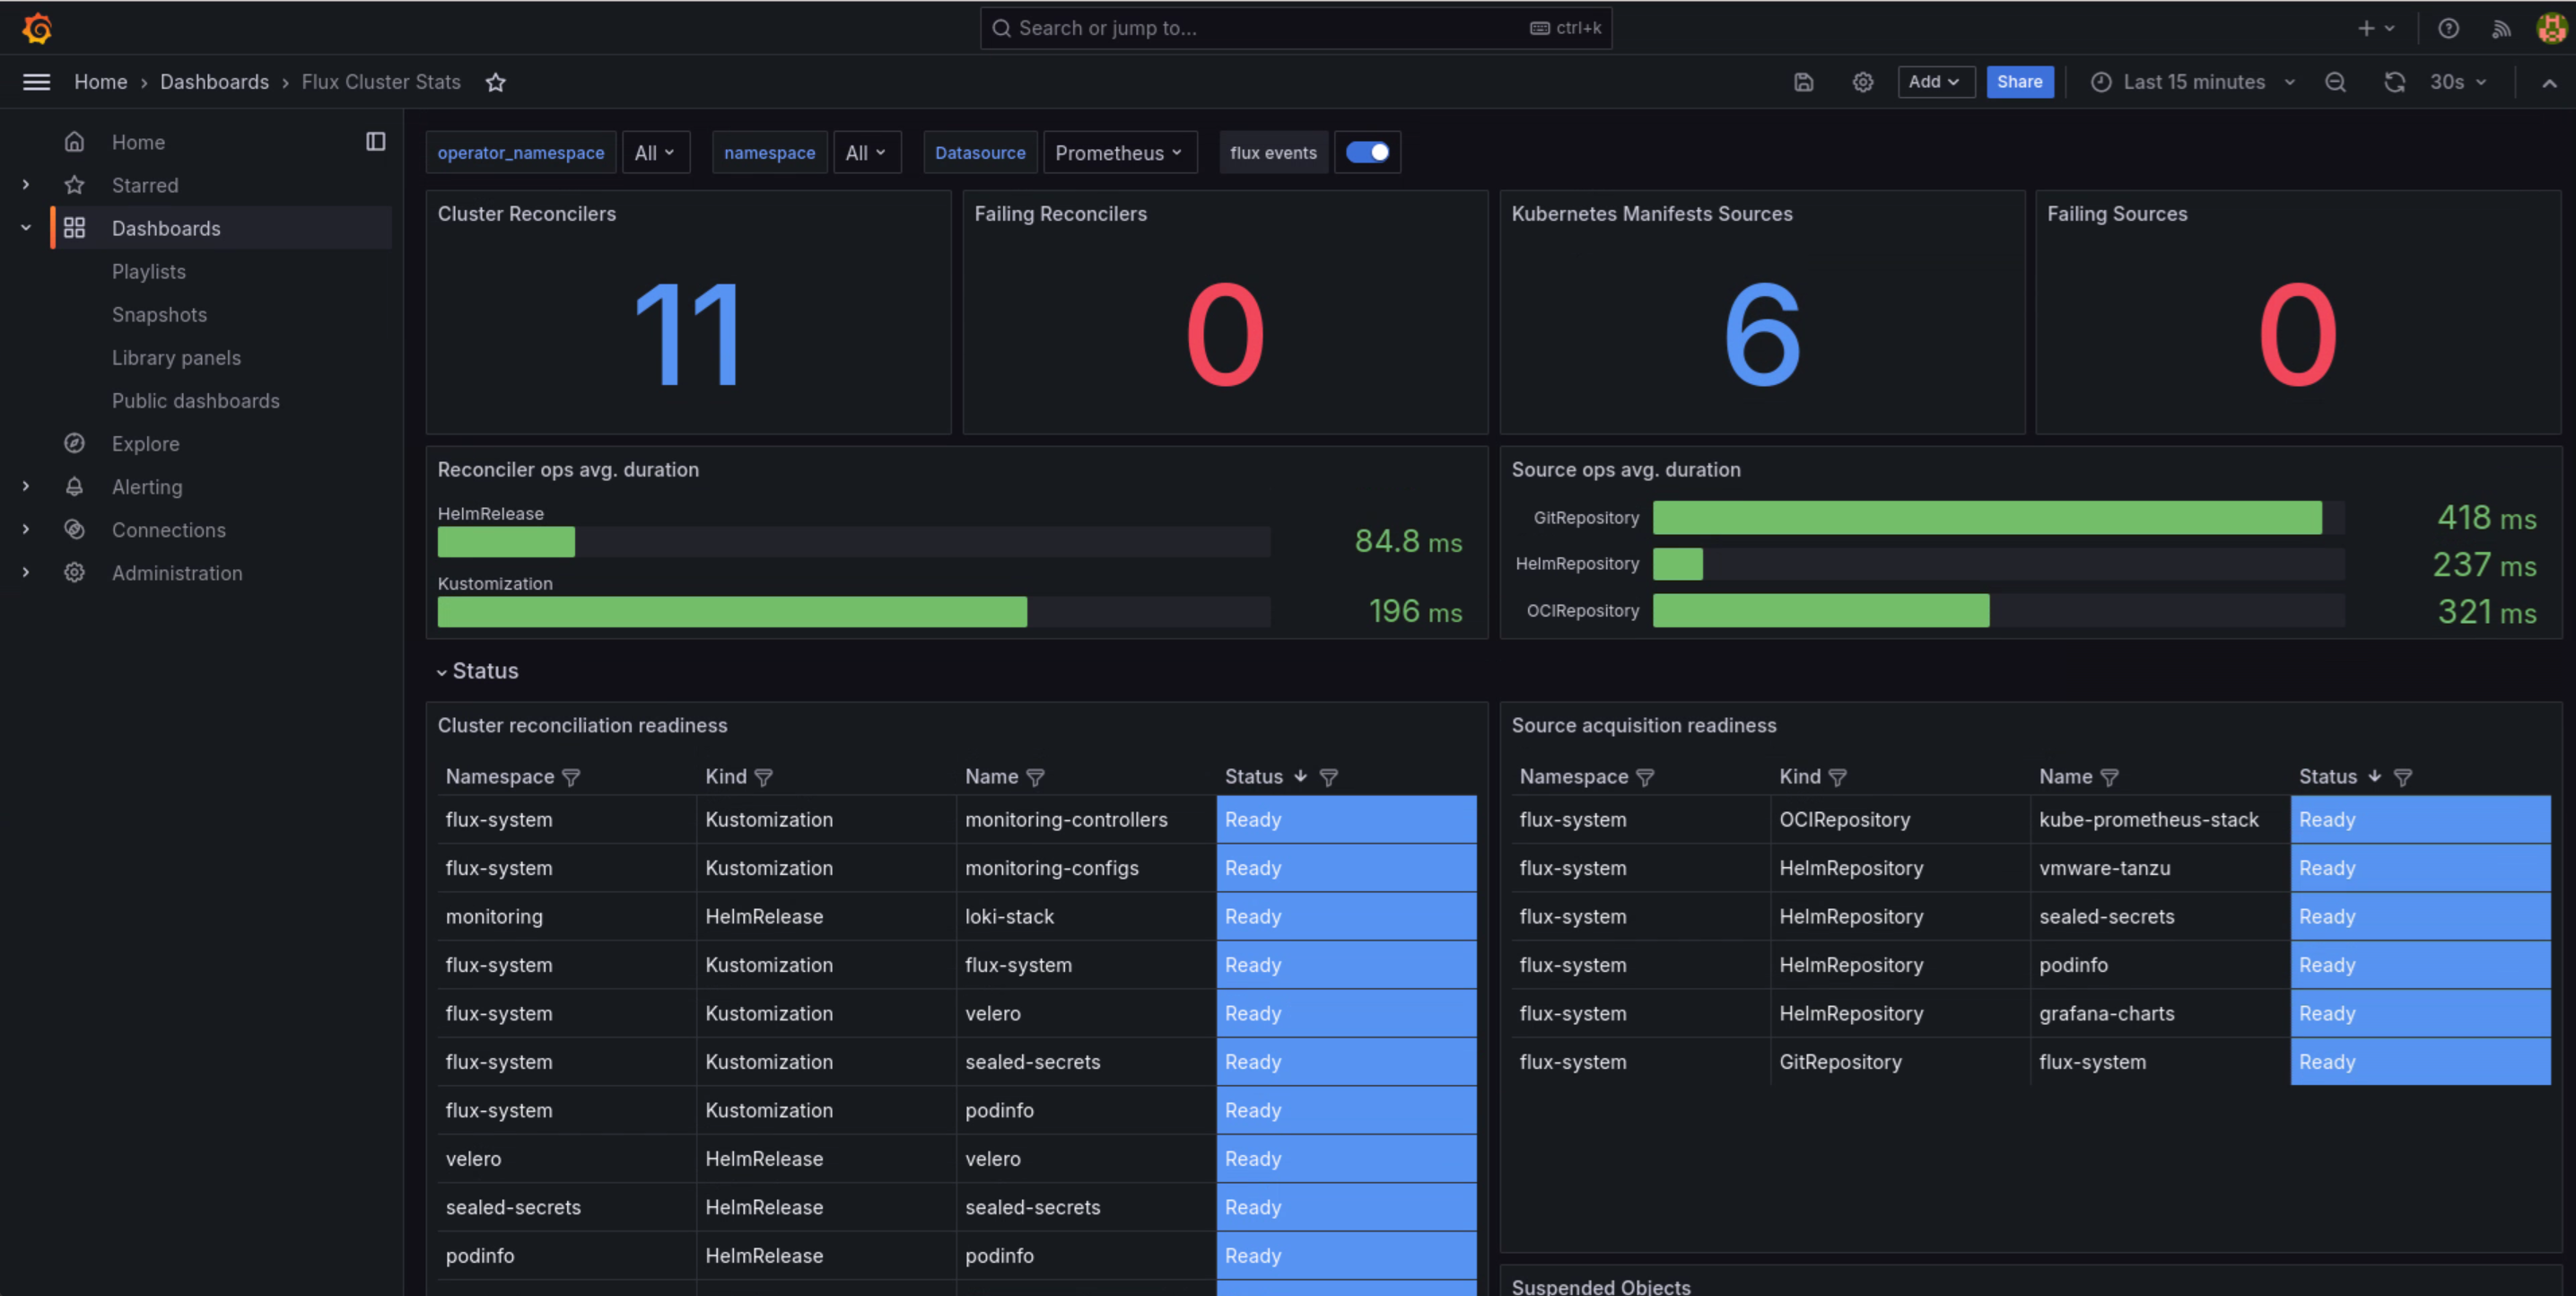Click the OCIRepository duration bar

pos(1821,611)
